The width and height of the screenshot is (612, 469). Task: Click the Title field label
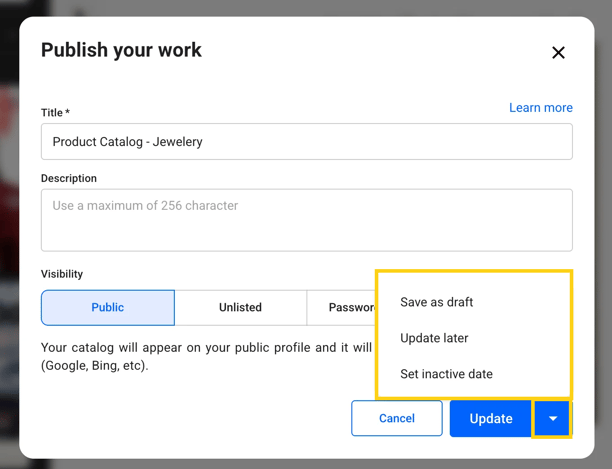[x=55, y=113]
